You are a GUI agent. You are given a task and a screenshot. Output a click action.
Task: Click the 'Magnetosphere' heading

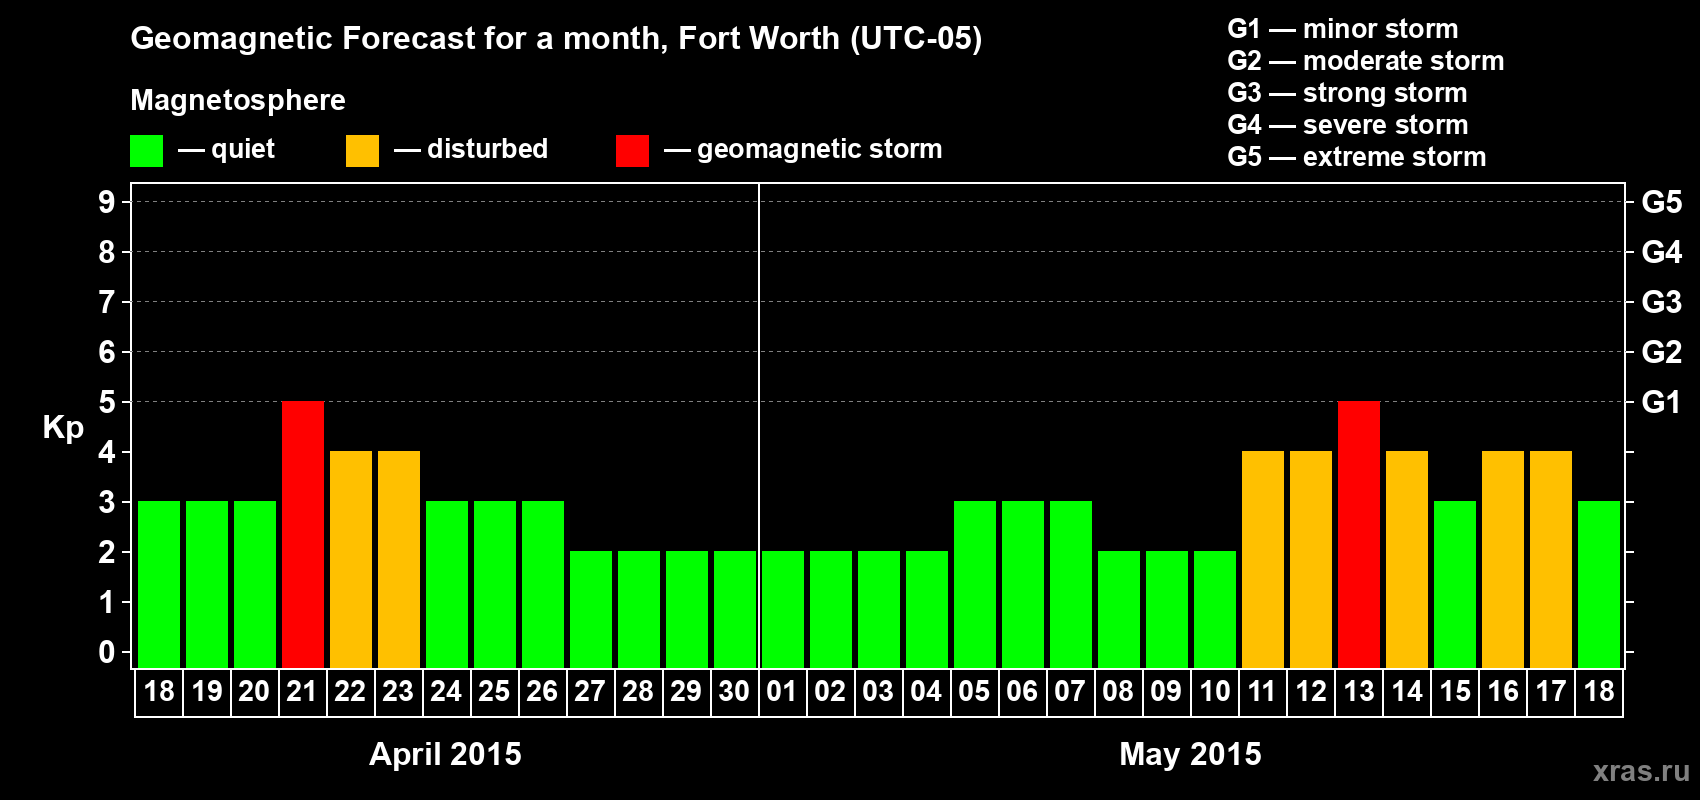(238, 100)
